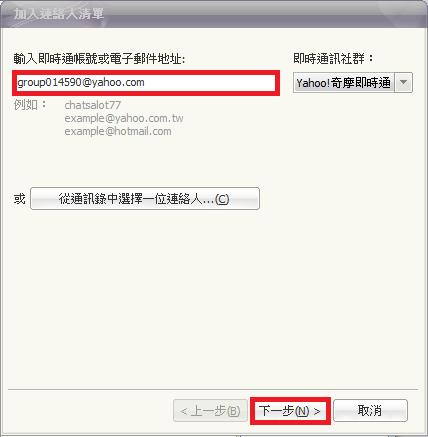Click the @ symbol in the entered address
Image resolution: width=428 pixels, height=437 pixels.
[x=86, y=82]
